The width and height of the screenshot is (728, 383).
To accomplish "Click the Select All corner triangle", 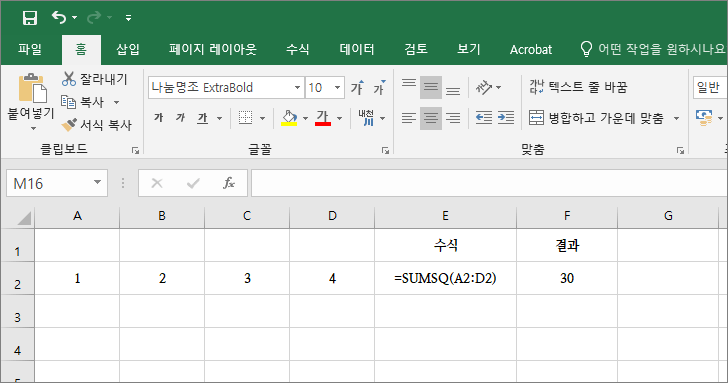I will pyautogui.click(x=24, y=217).
